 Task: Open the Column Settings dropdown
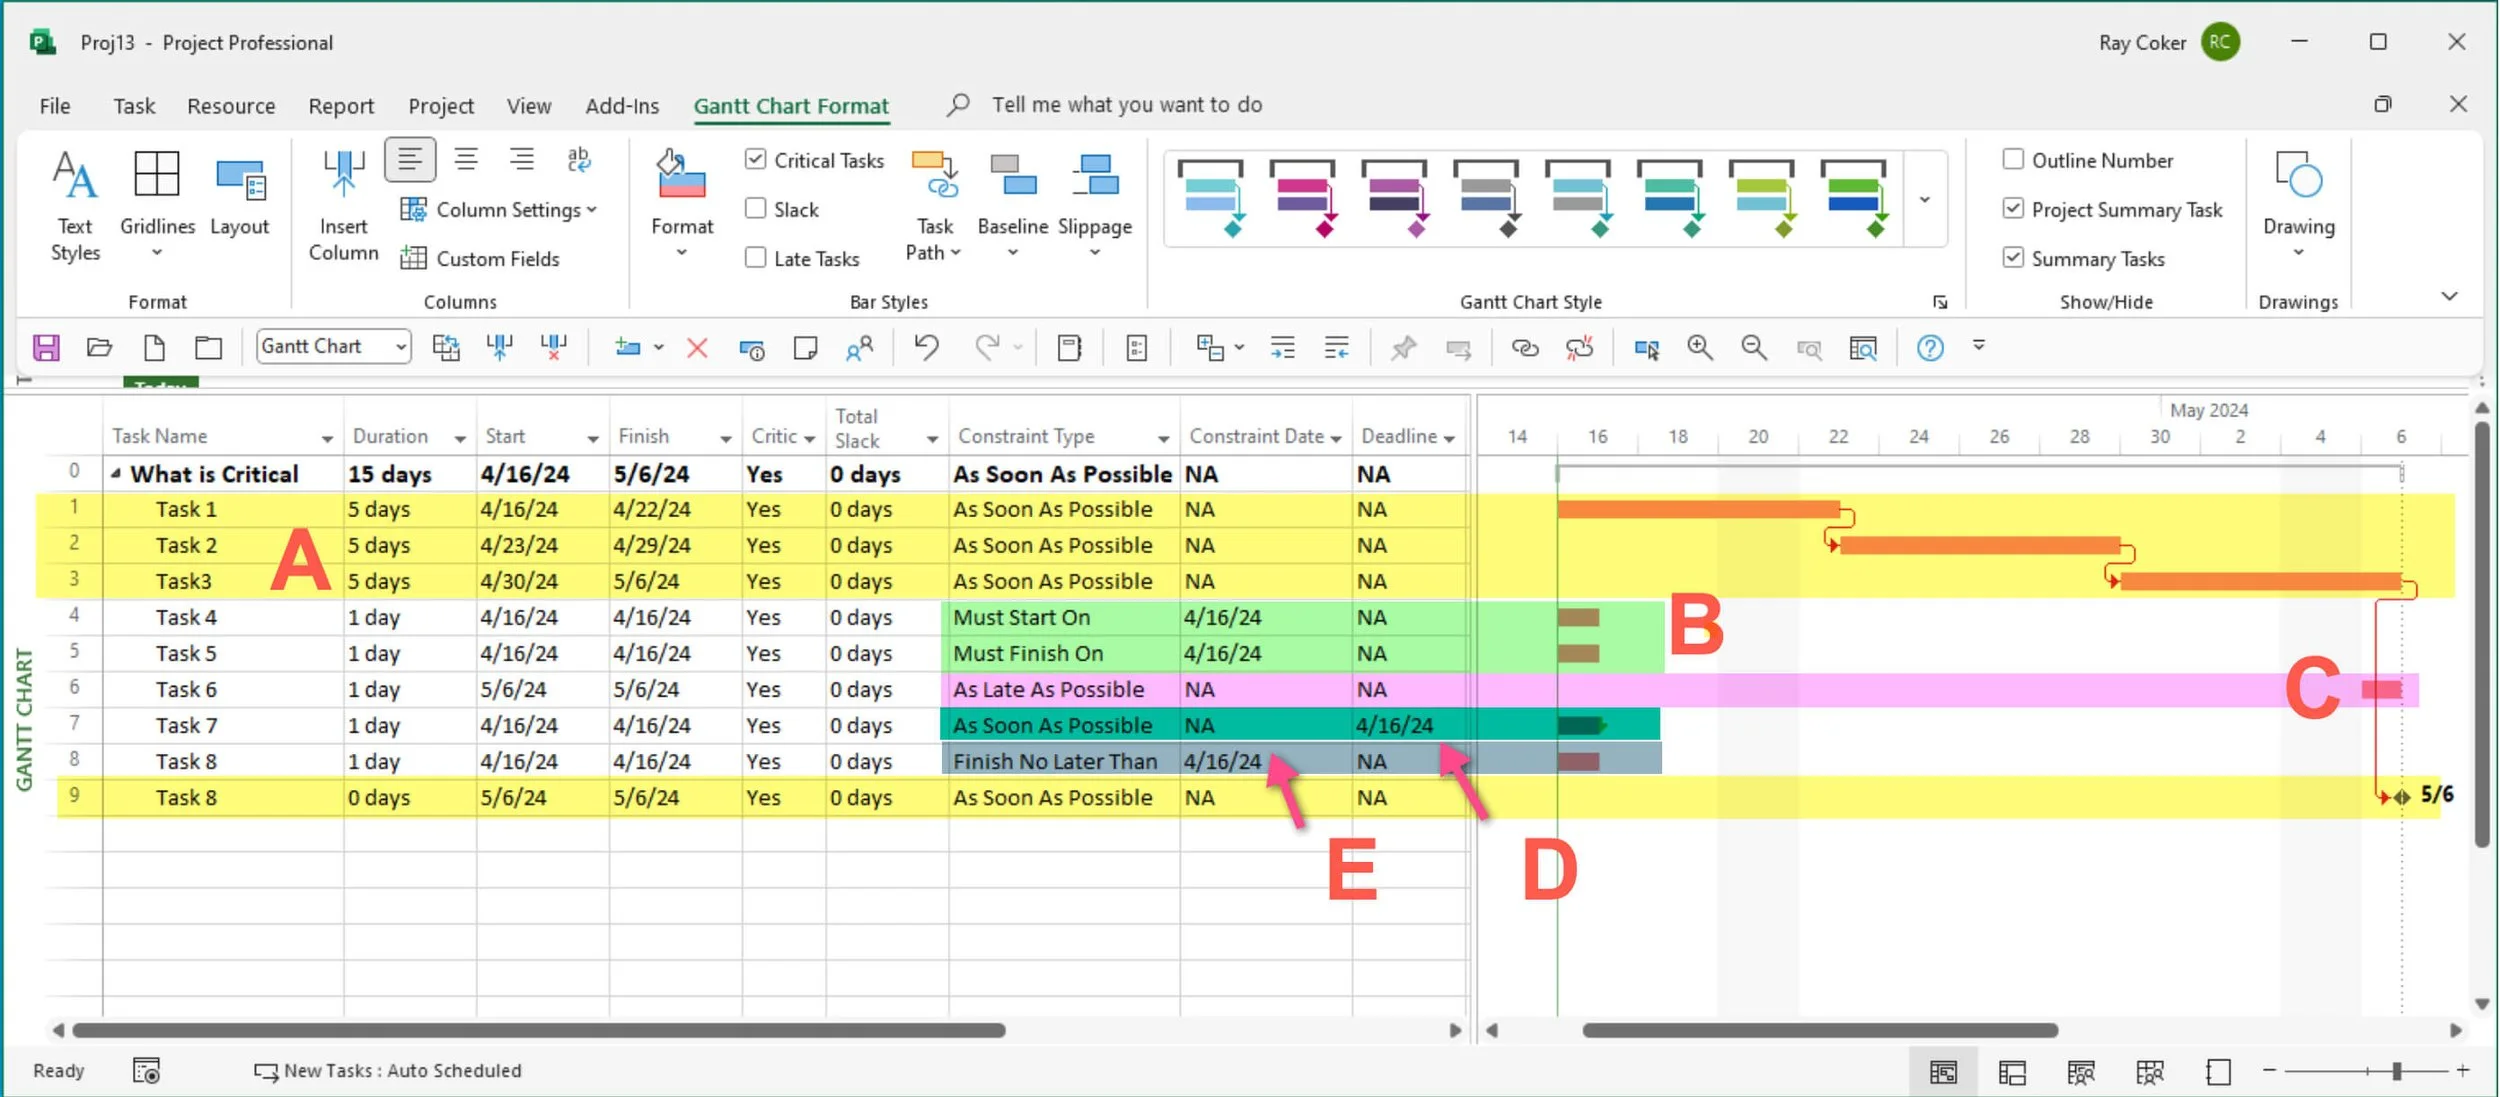coord(498,210)
